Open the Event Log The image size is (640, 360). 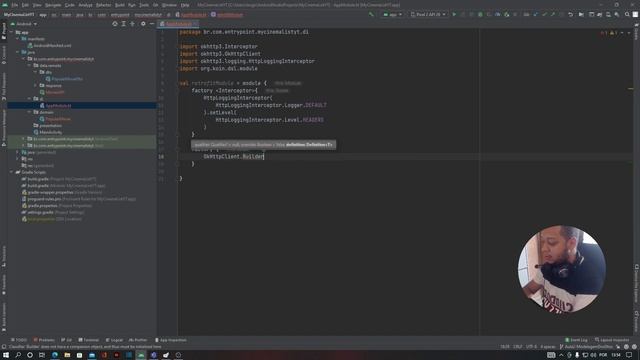coord(576,340)
